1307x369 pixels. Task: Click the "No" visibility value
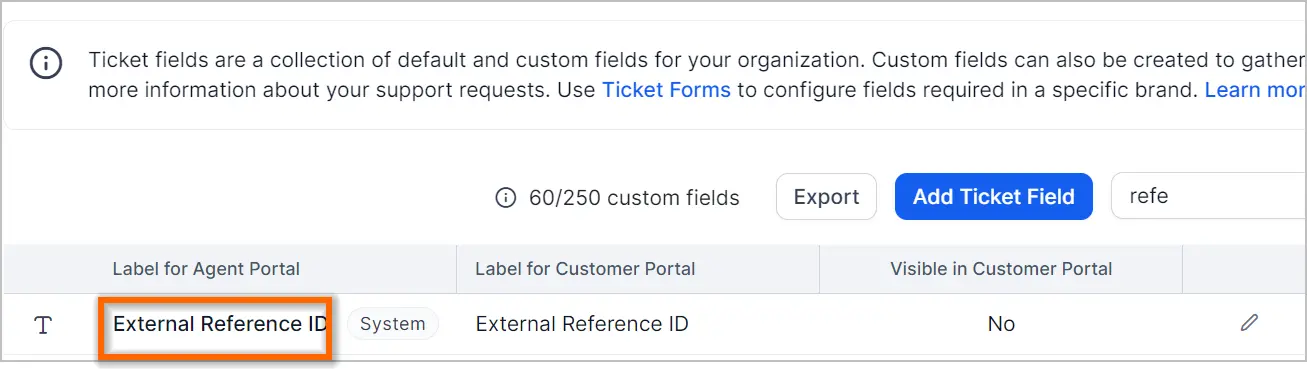pyautogui.click(x=1001, y=324)
